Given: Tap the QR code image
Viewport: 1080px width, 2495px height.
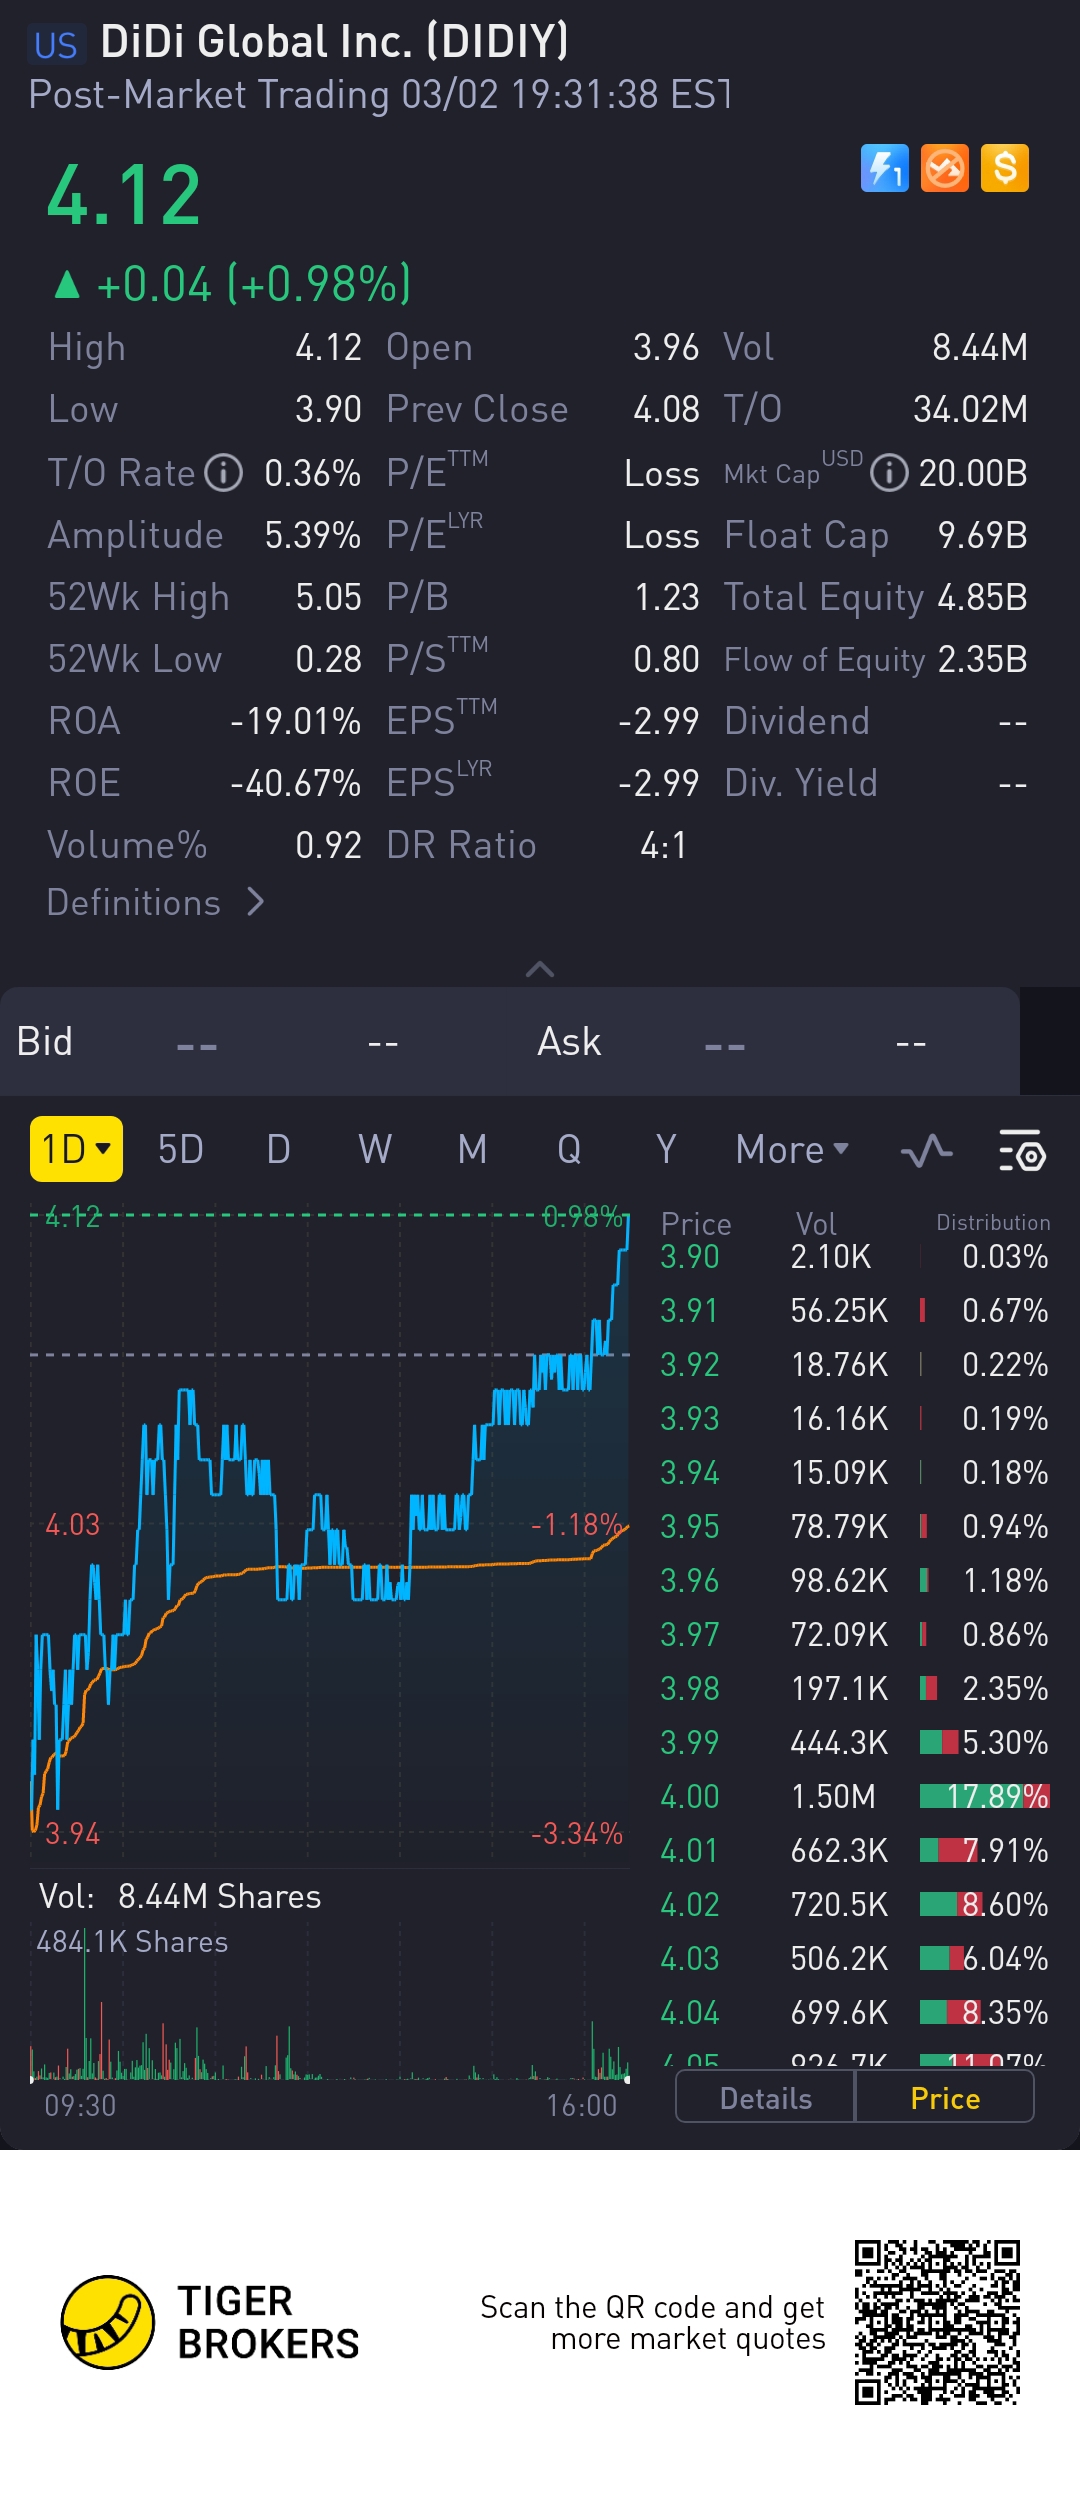Looking at the screenshot, I should point(937,2322).
